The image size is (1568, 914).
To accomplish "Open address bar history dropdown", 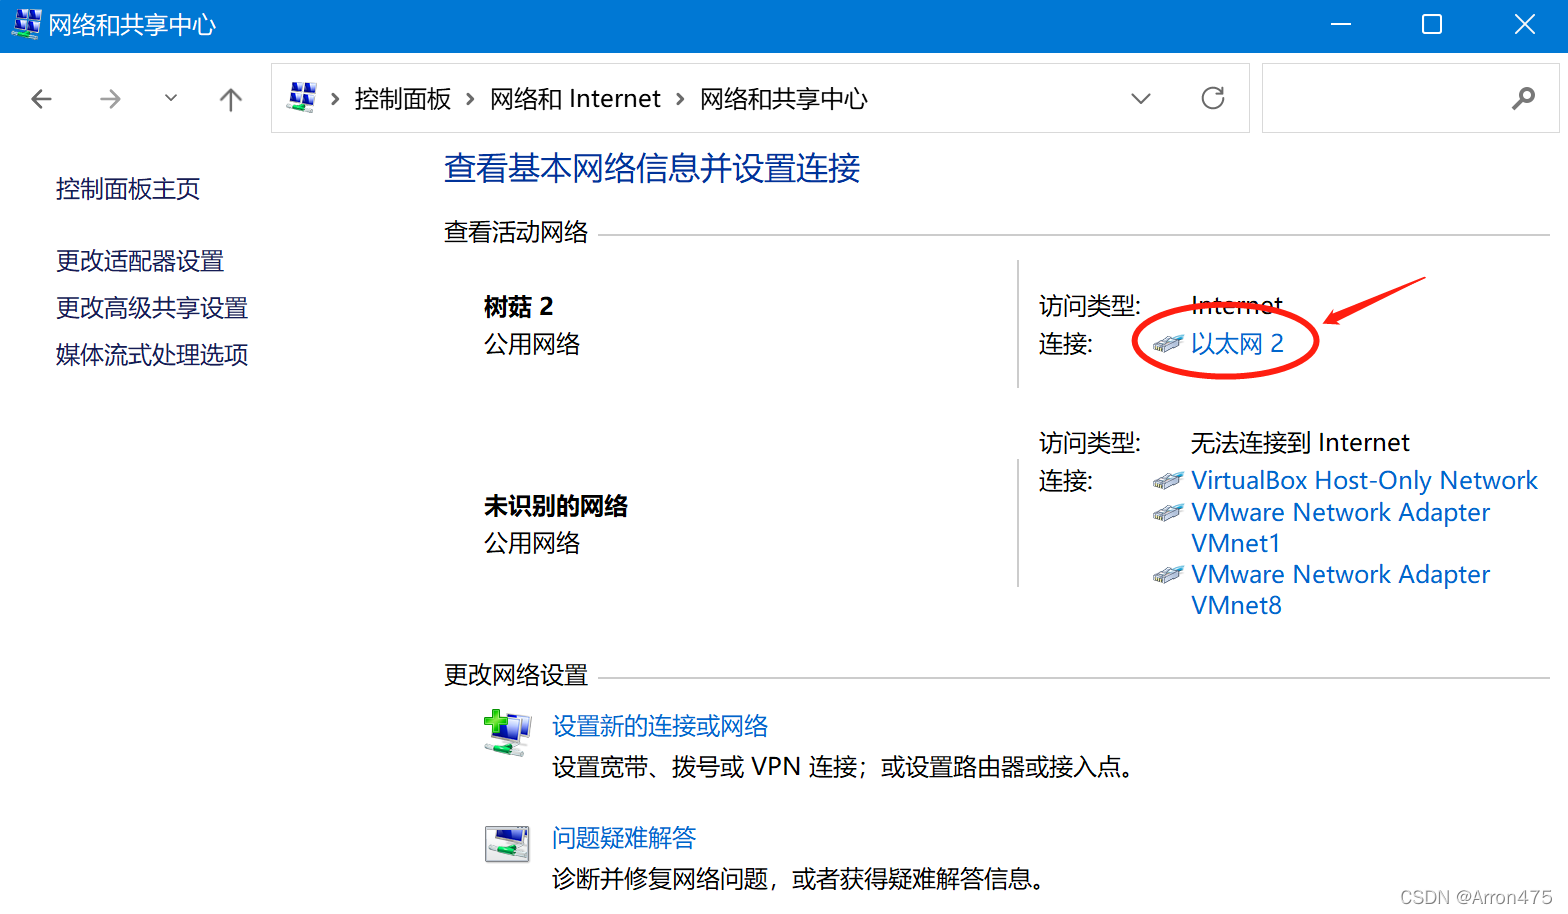I will [x=1141, y=98].
